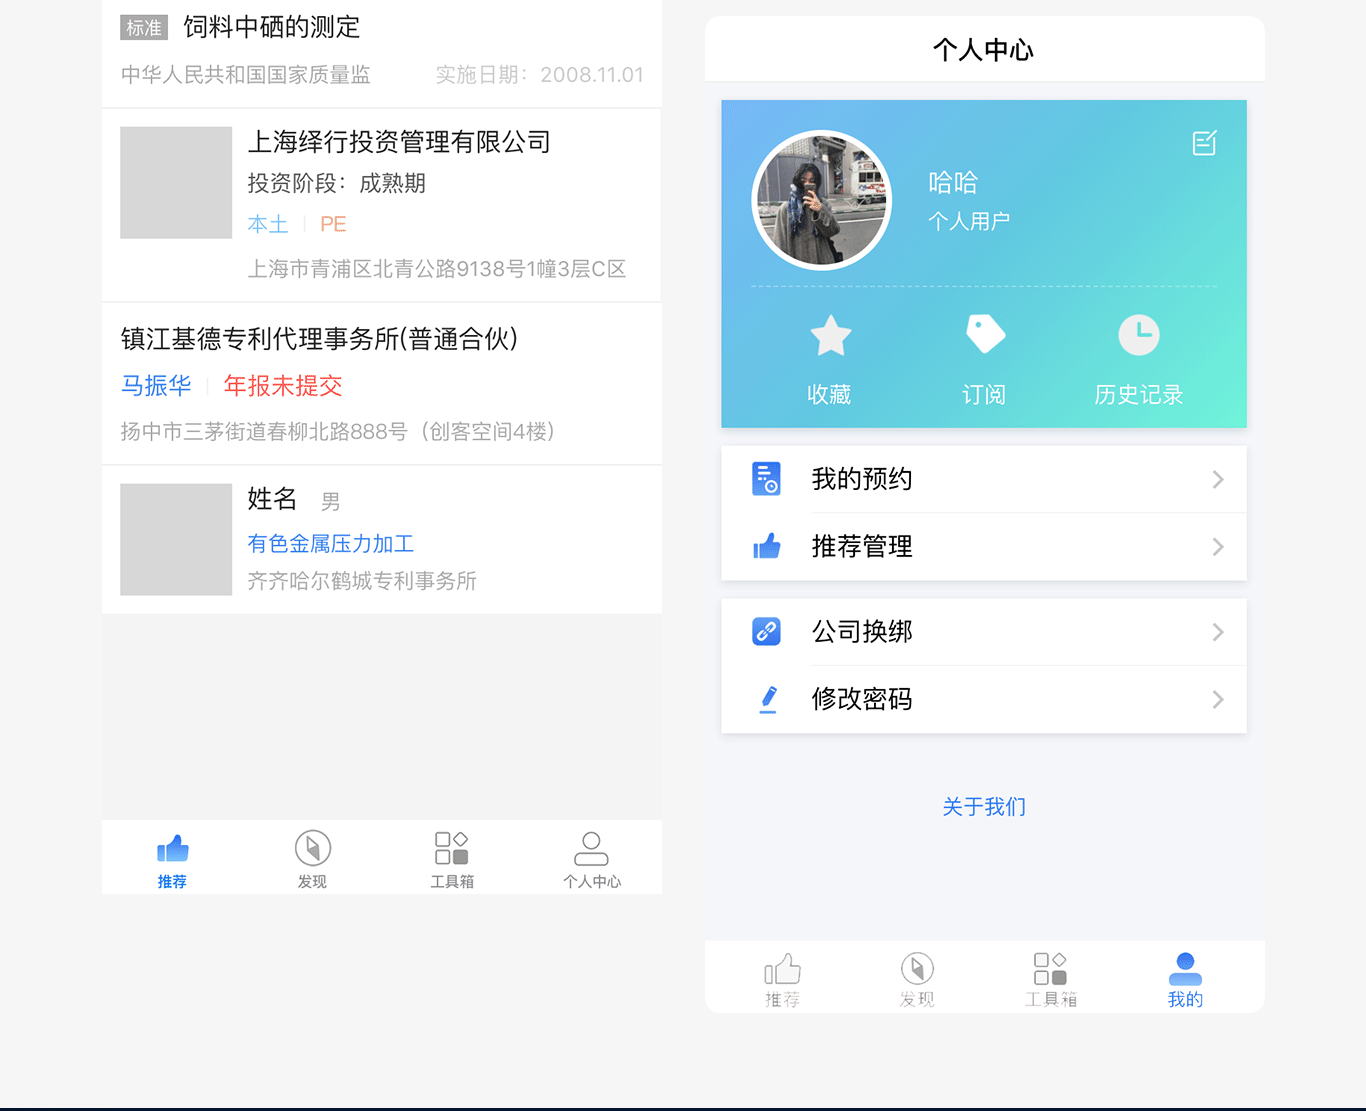
Task: Tap the 收藏 label
Action: point(829,395)
